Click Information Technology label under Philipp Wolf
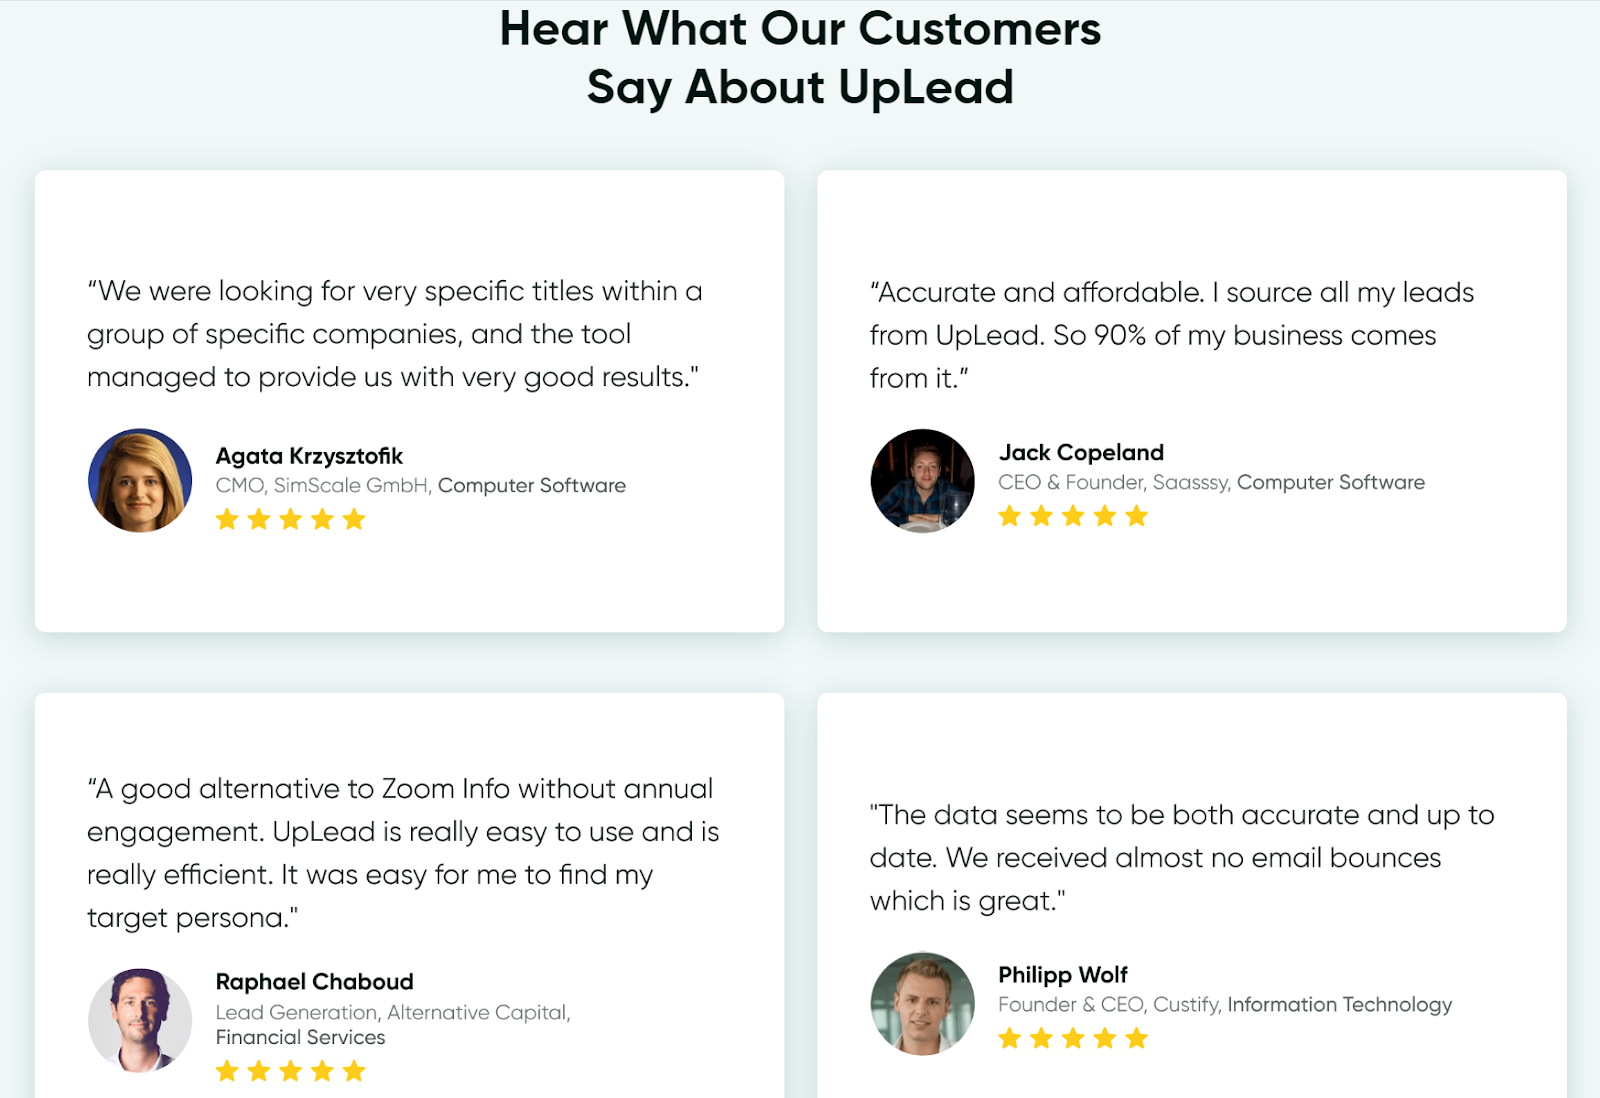Screen dimensions: 1600x1098 (1340, 1005)
